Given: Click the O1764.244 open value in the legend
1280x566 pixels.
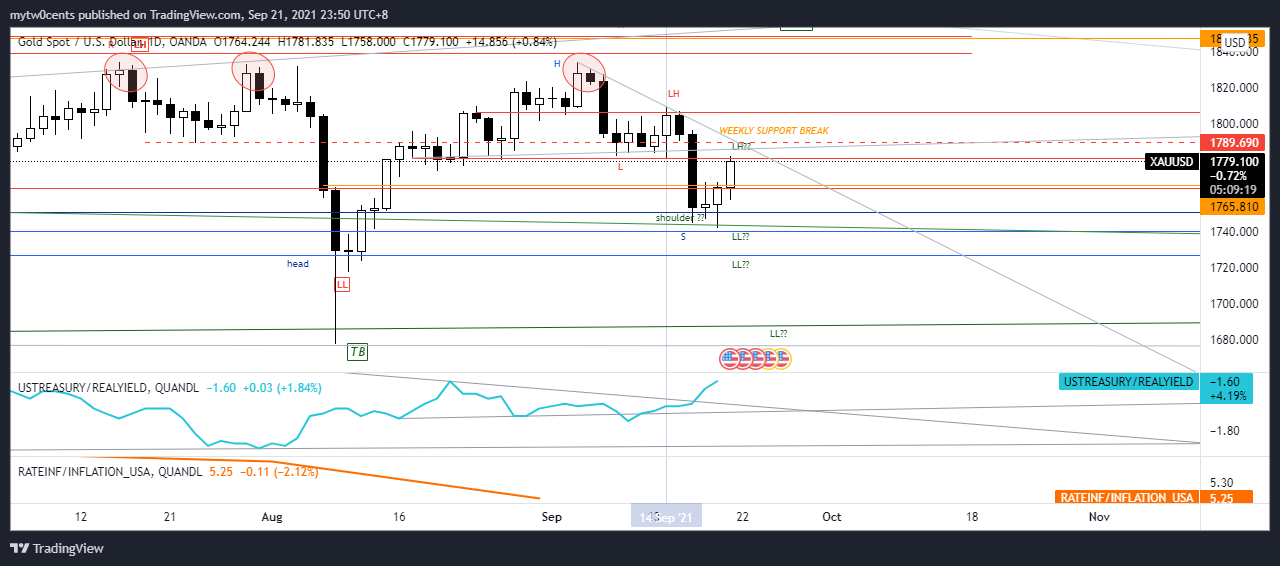Looking at the screenshot, I should (x=242, y=42).
